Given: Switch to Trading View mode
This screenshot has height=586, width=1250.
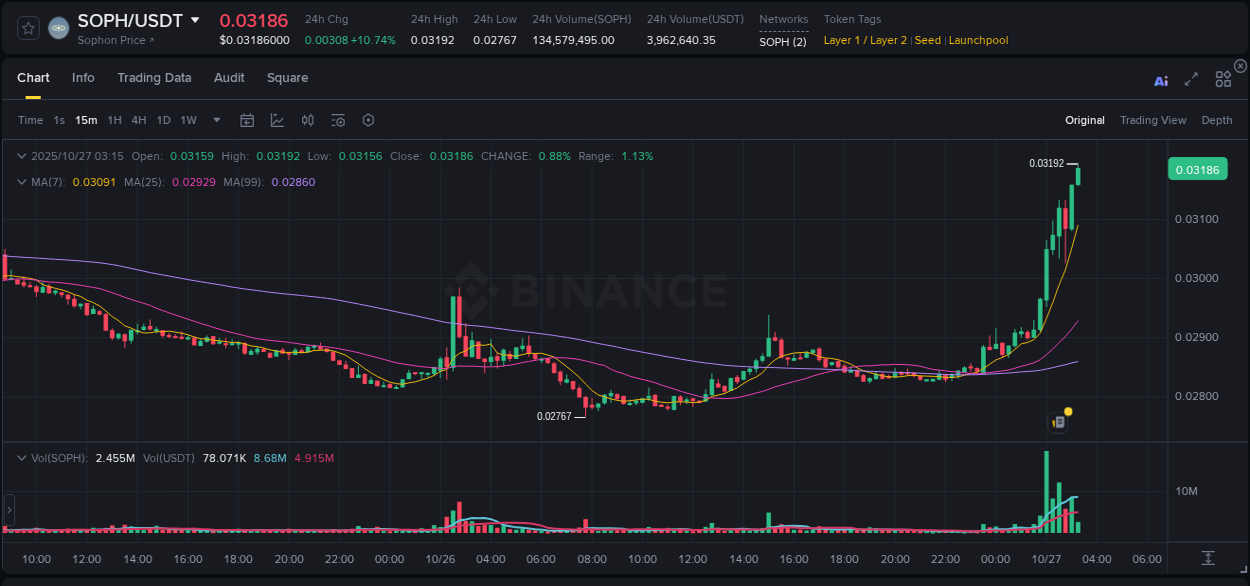Looking at the screenshot, I should pyautogui.click(x=1153, y=120).
